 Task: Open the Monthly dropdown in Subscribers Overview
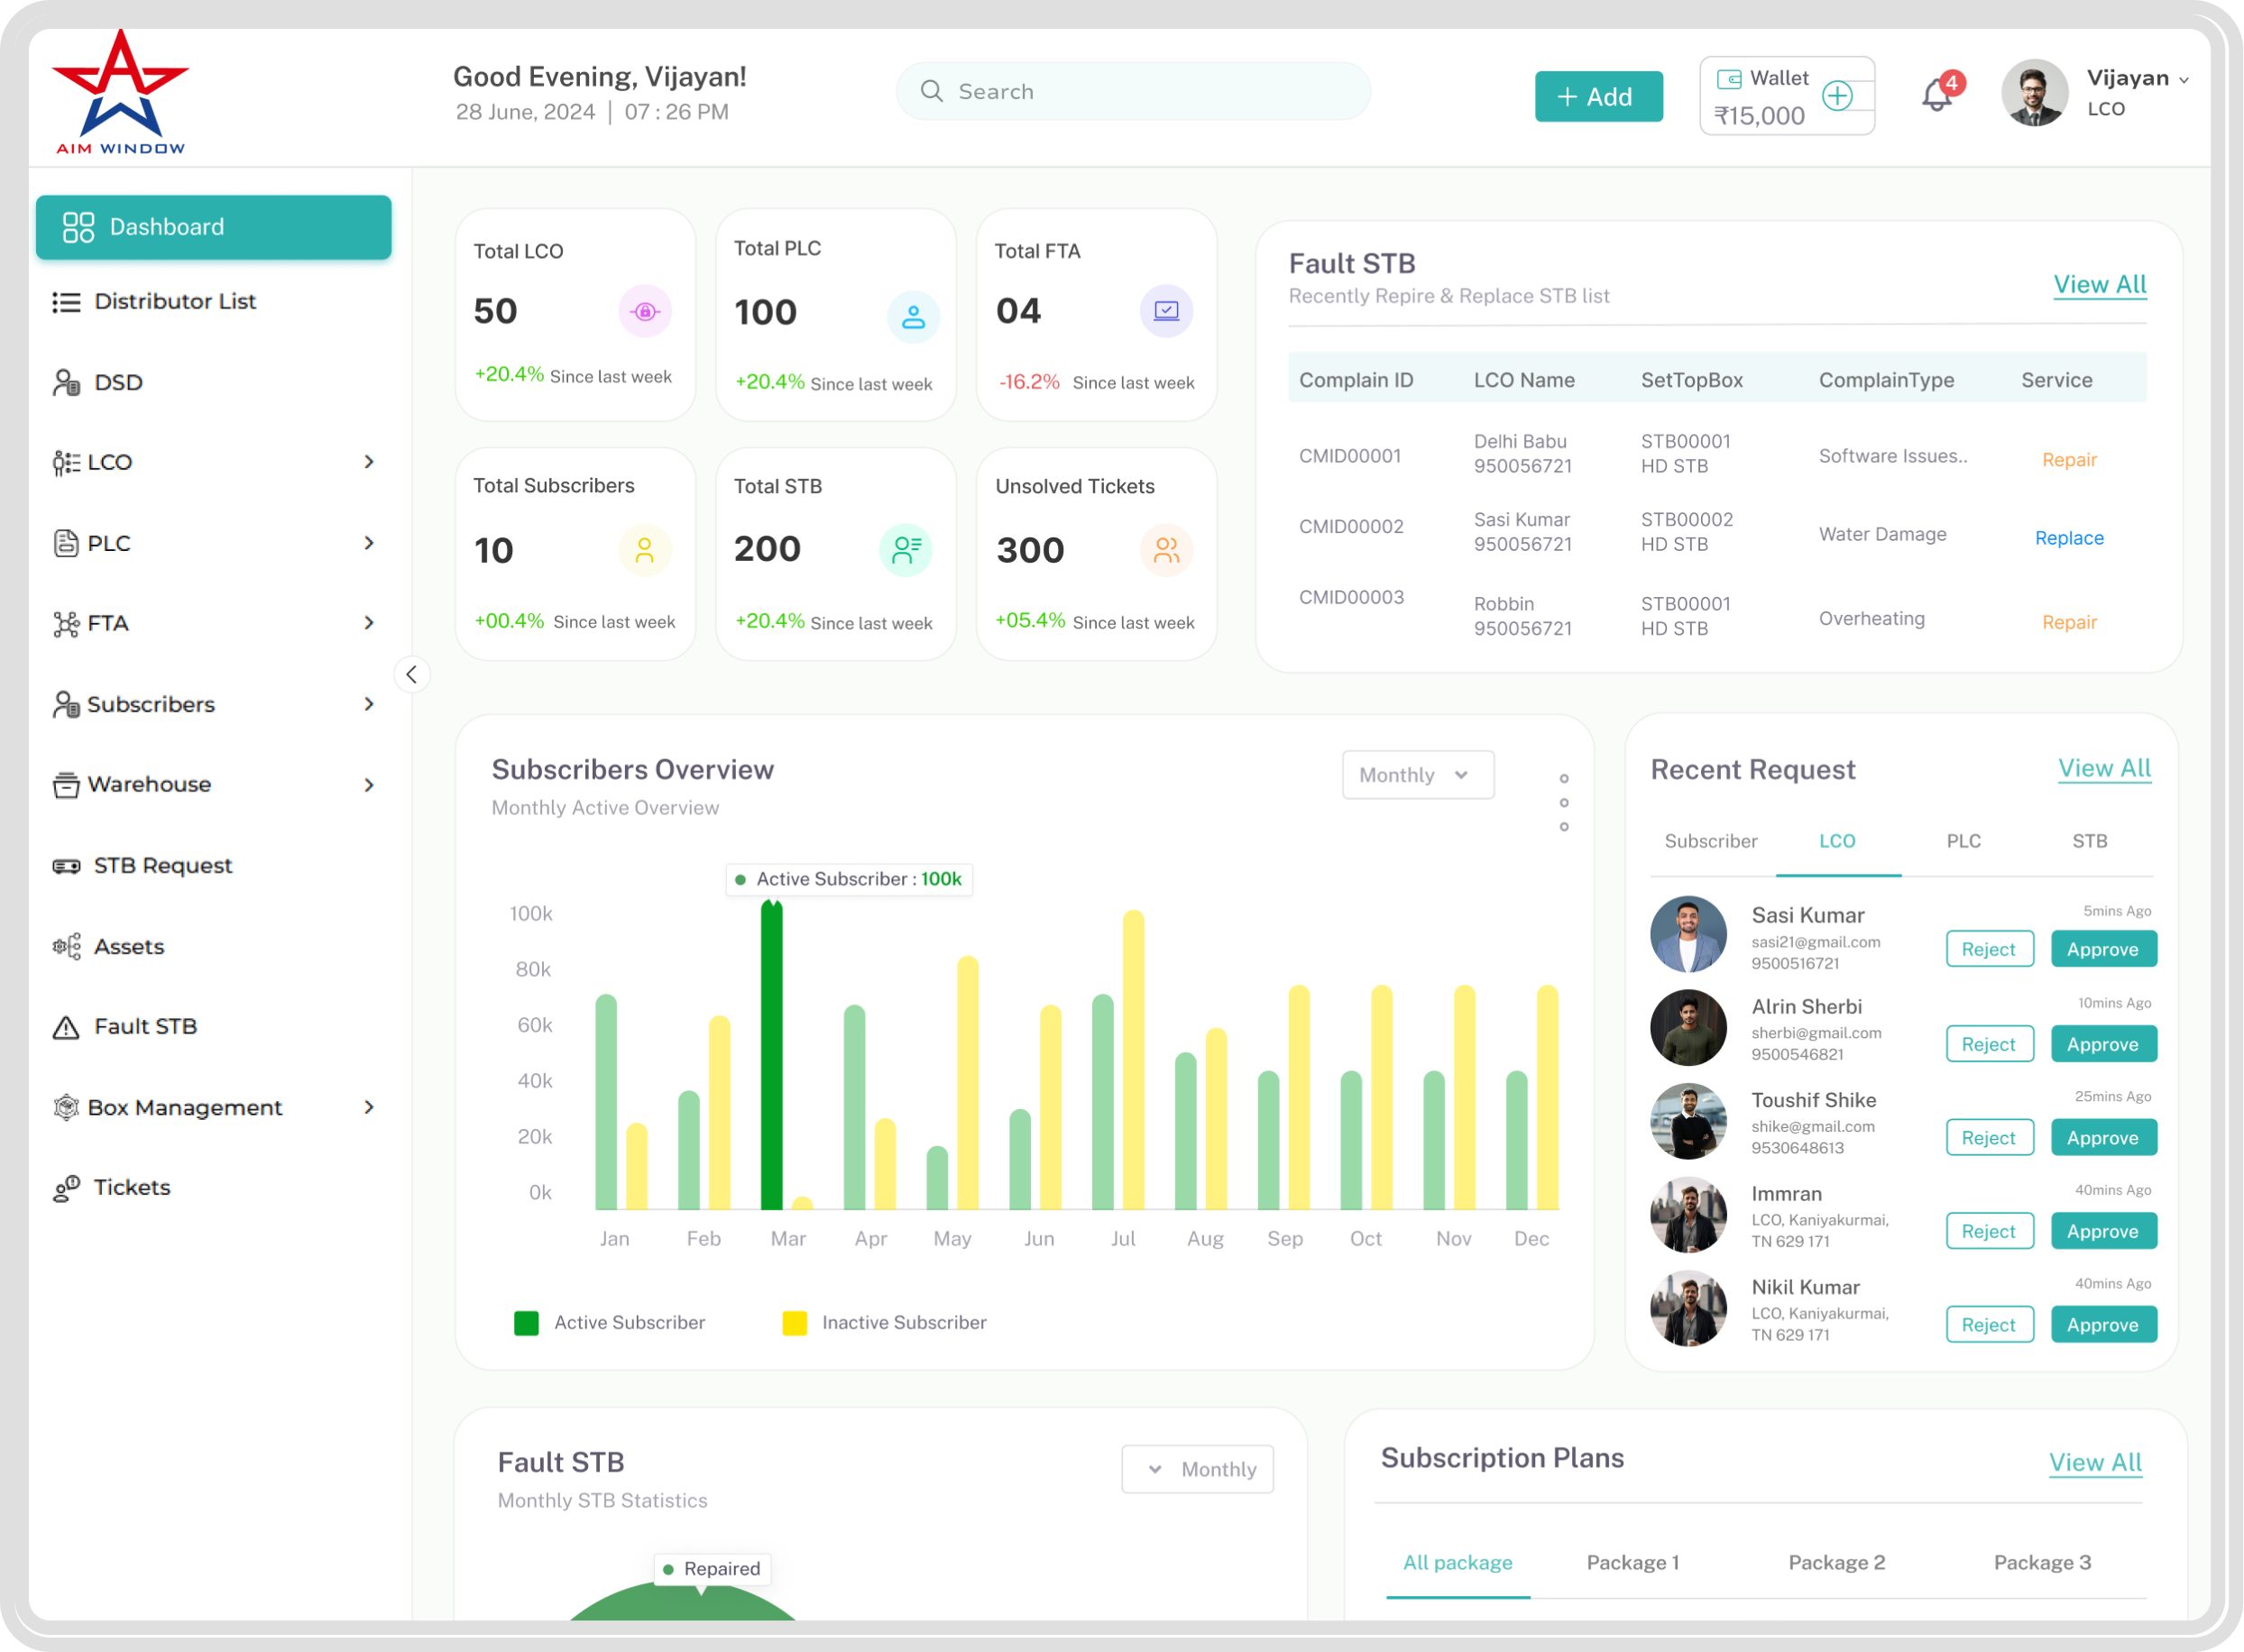(1417, 775)
